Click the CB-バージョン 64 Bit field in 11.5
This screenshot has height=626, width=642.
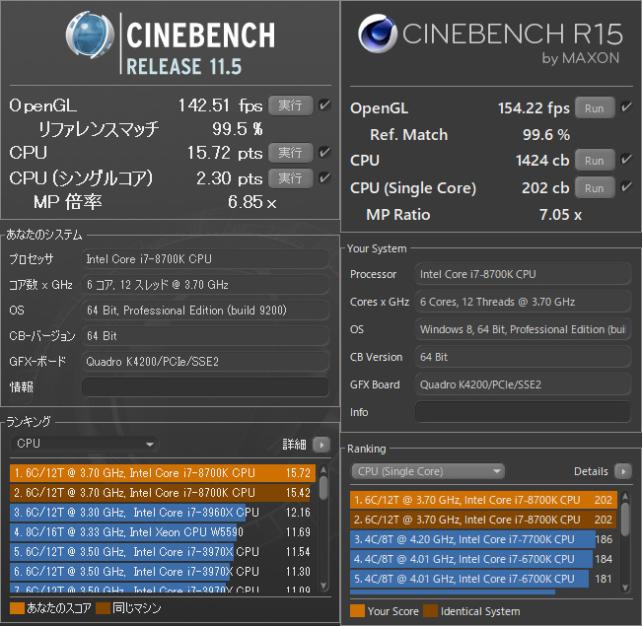tap(205, 336)
